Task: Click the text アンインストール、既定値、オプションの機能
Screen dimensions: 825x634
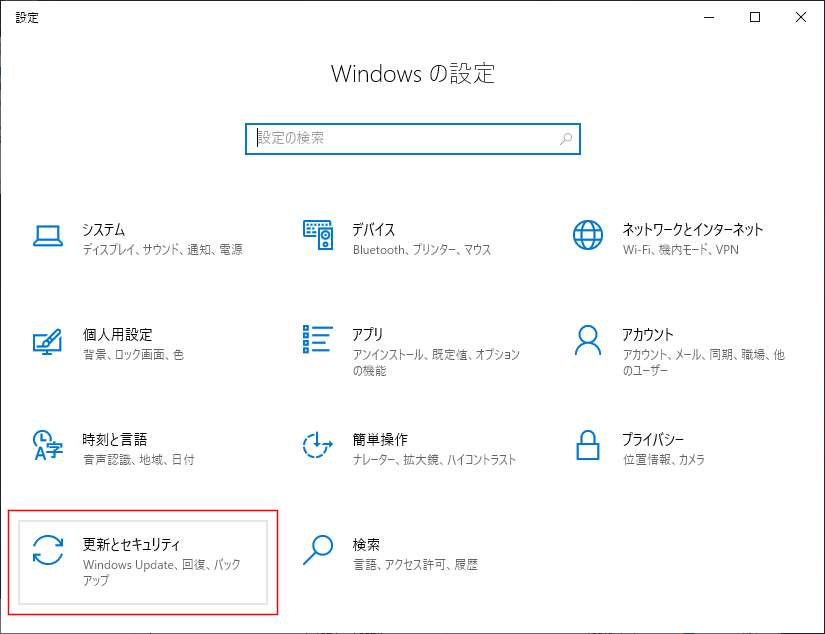Action: [436, 363]
